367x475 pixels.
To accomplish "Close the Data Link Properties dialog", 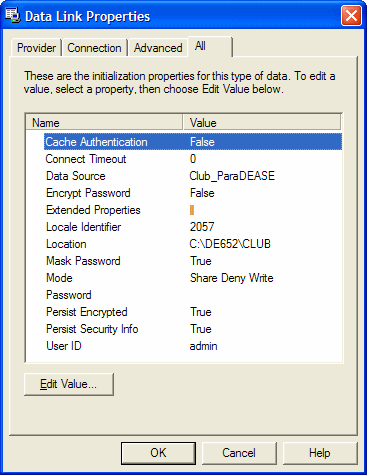I will (351, 16).
